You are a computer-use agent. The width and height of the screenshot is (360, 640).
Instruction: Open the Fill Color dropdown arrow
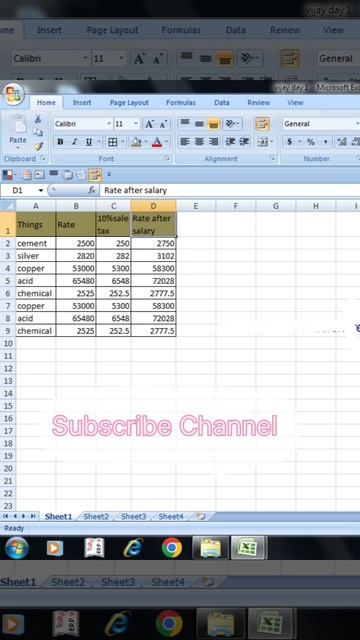(146, 142)
